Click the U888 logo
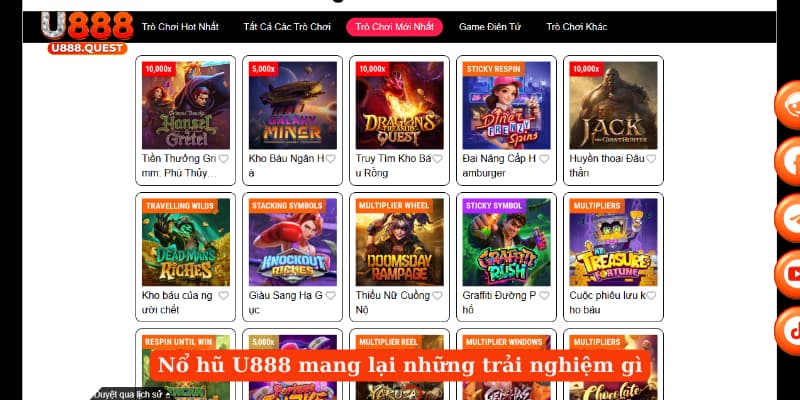800x400 pixels. point(87,33)
